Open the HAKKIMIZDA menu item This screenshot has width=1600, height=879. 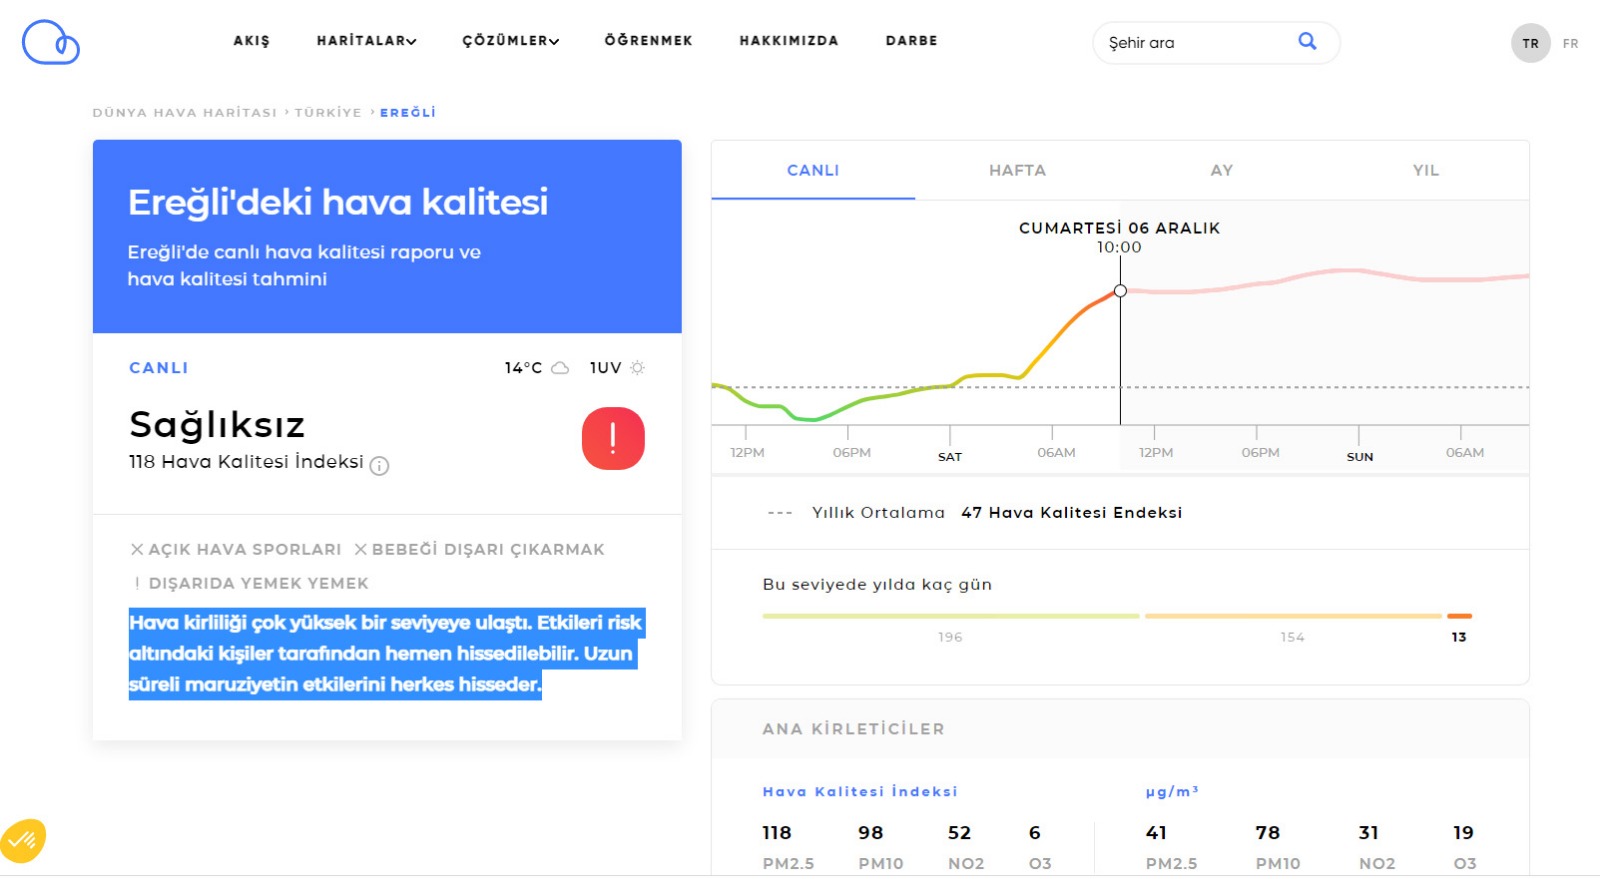coord(788,41)
